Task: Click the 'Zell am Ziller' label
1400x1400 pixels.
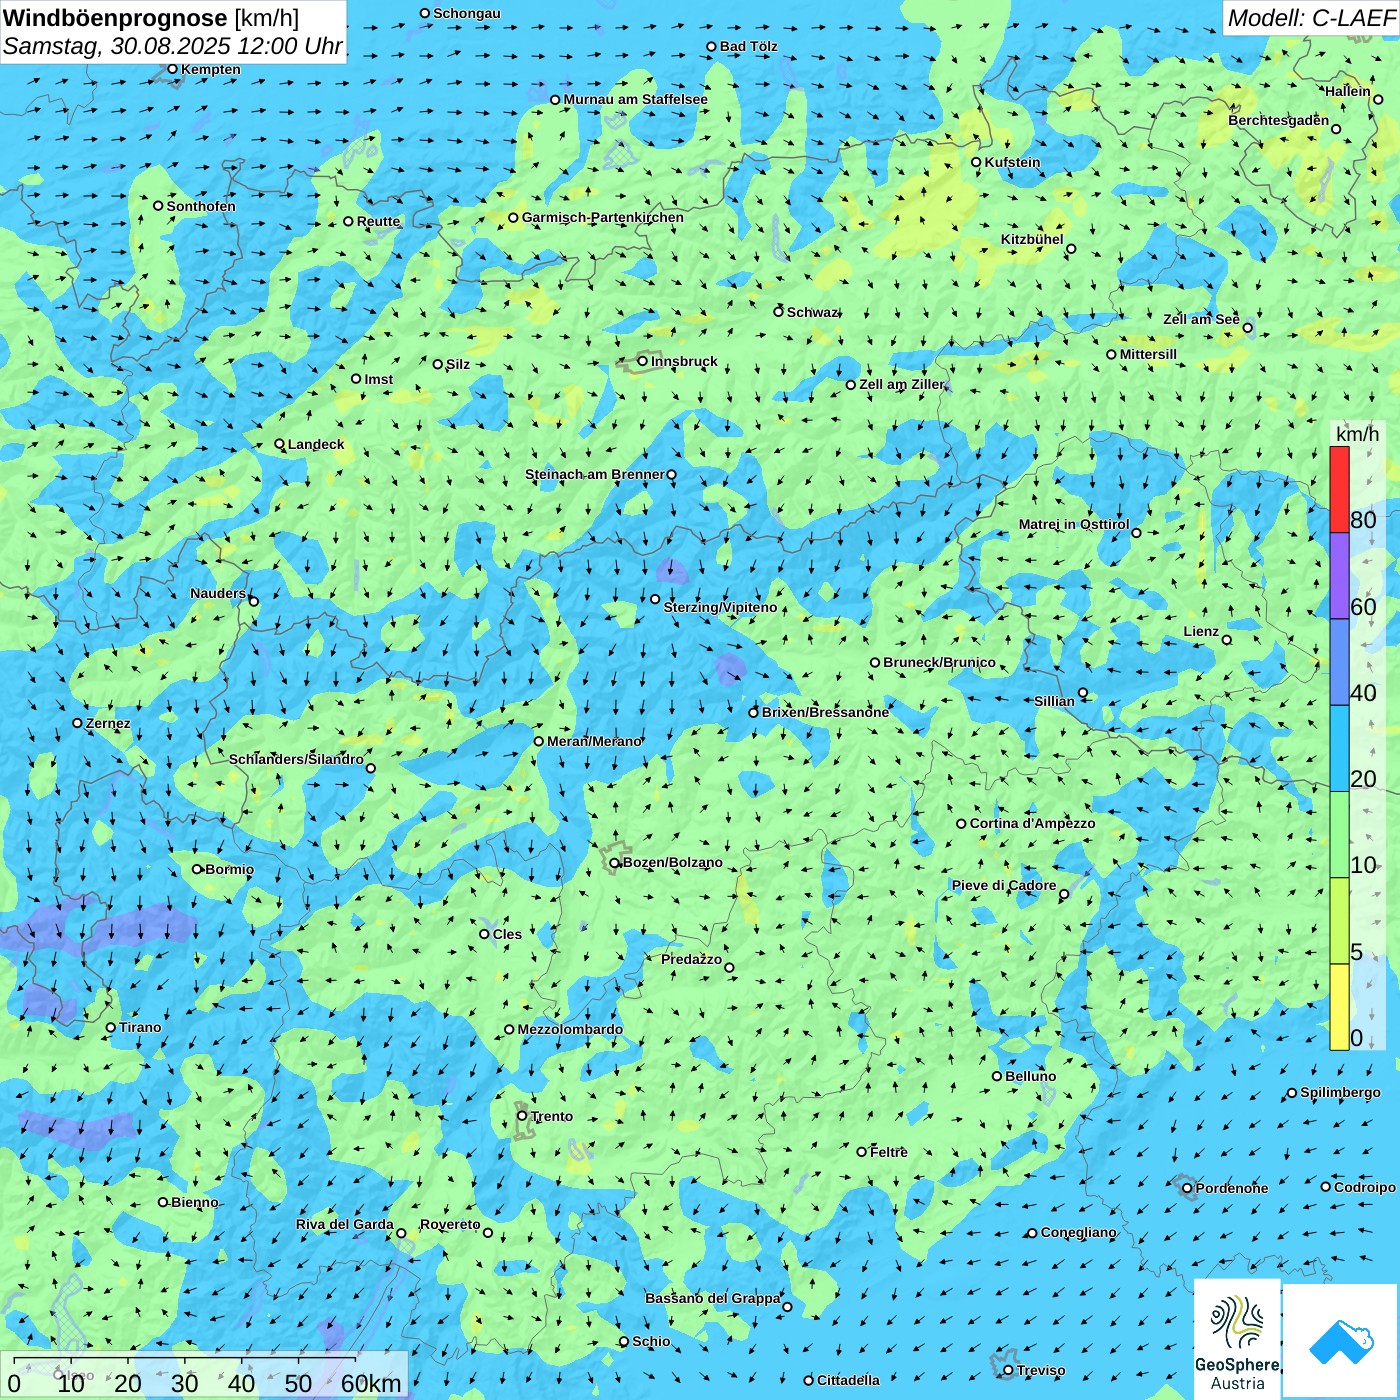Action: click(902, 384)
